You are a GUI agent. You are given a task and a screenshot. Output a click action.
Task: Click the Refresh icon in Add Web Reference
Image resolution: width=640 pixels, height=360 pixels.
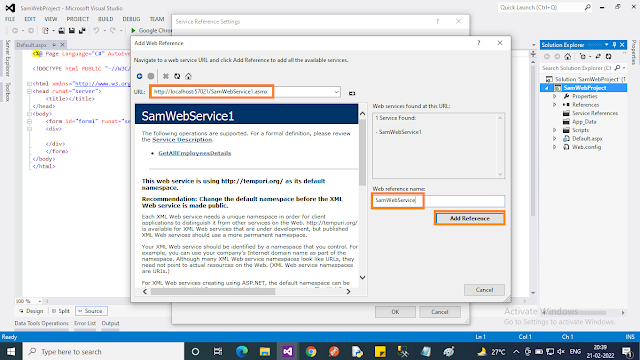coord(177,76)
